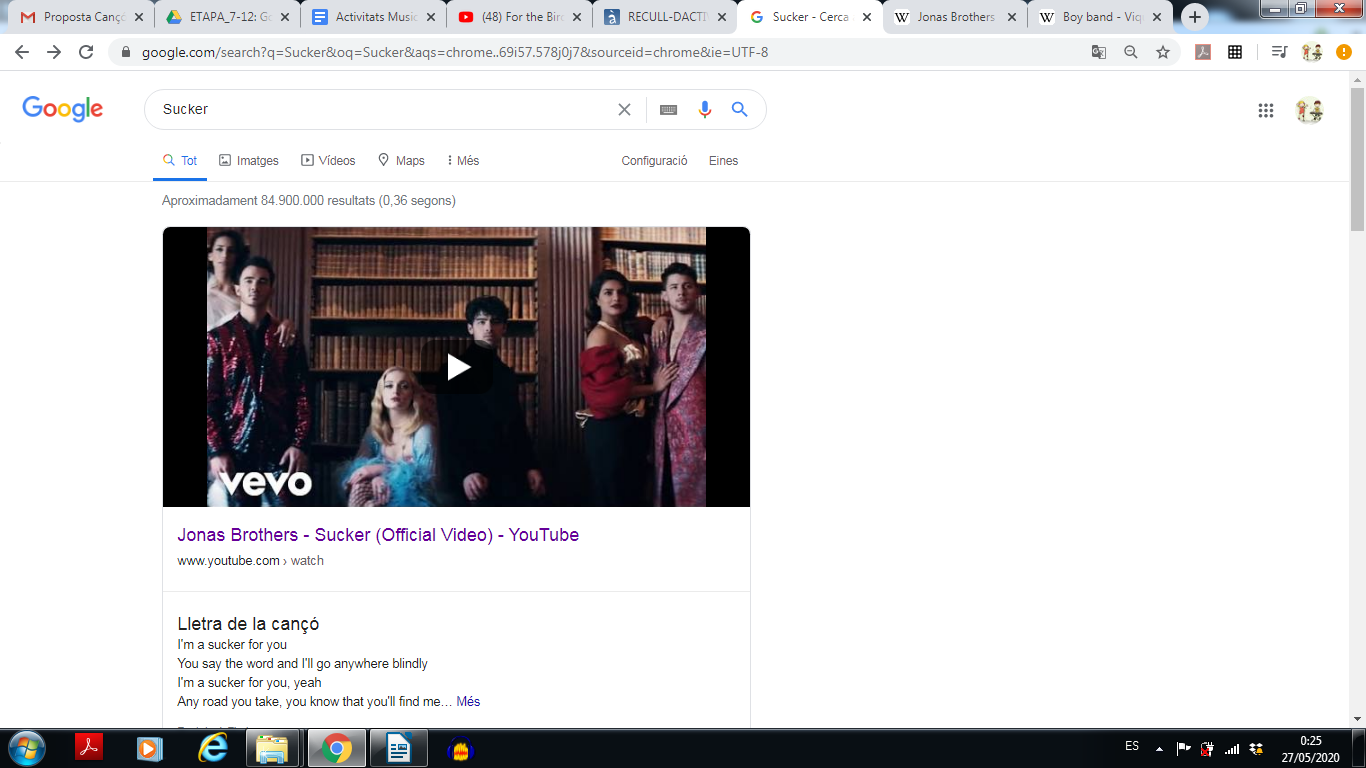This screenshot has height=768, width=1366.
Task: Open Internet Explorer from the taskbar
Action: (x=212, y=748)
